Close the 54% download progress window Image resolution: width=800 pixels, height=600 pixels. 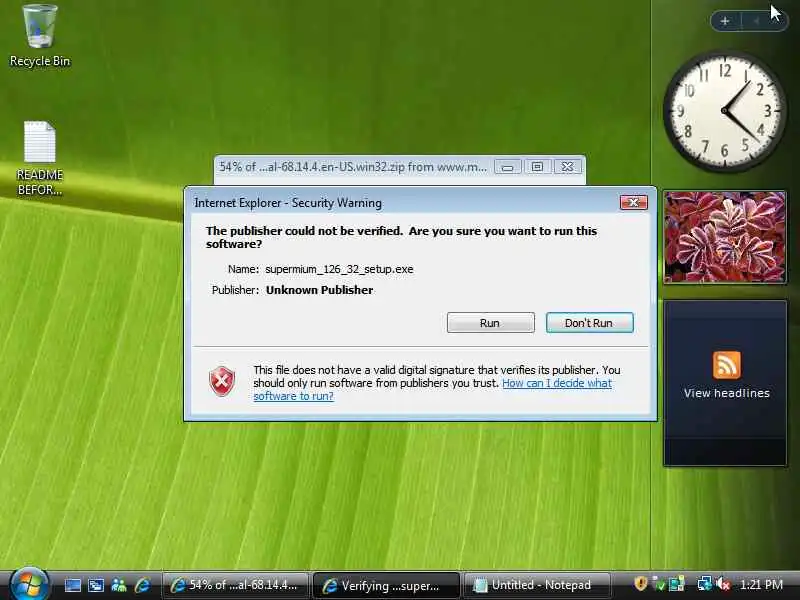567,167
